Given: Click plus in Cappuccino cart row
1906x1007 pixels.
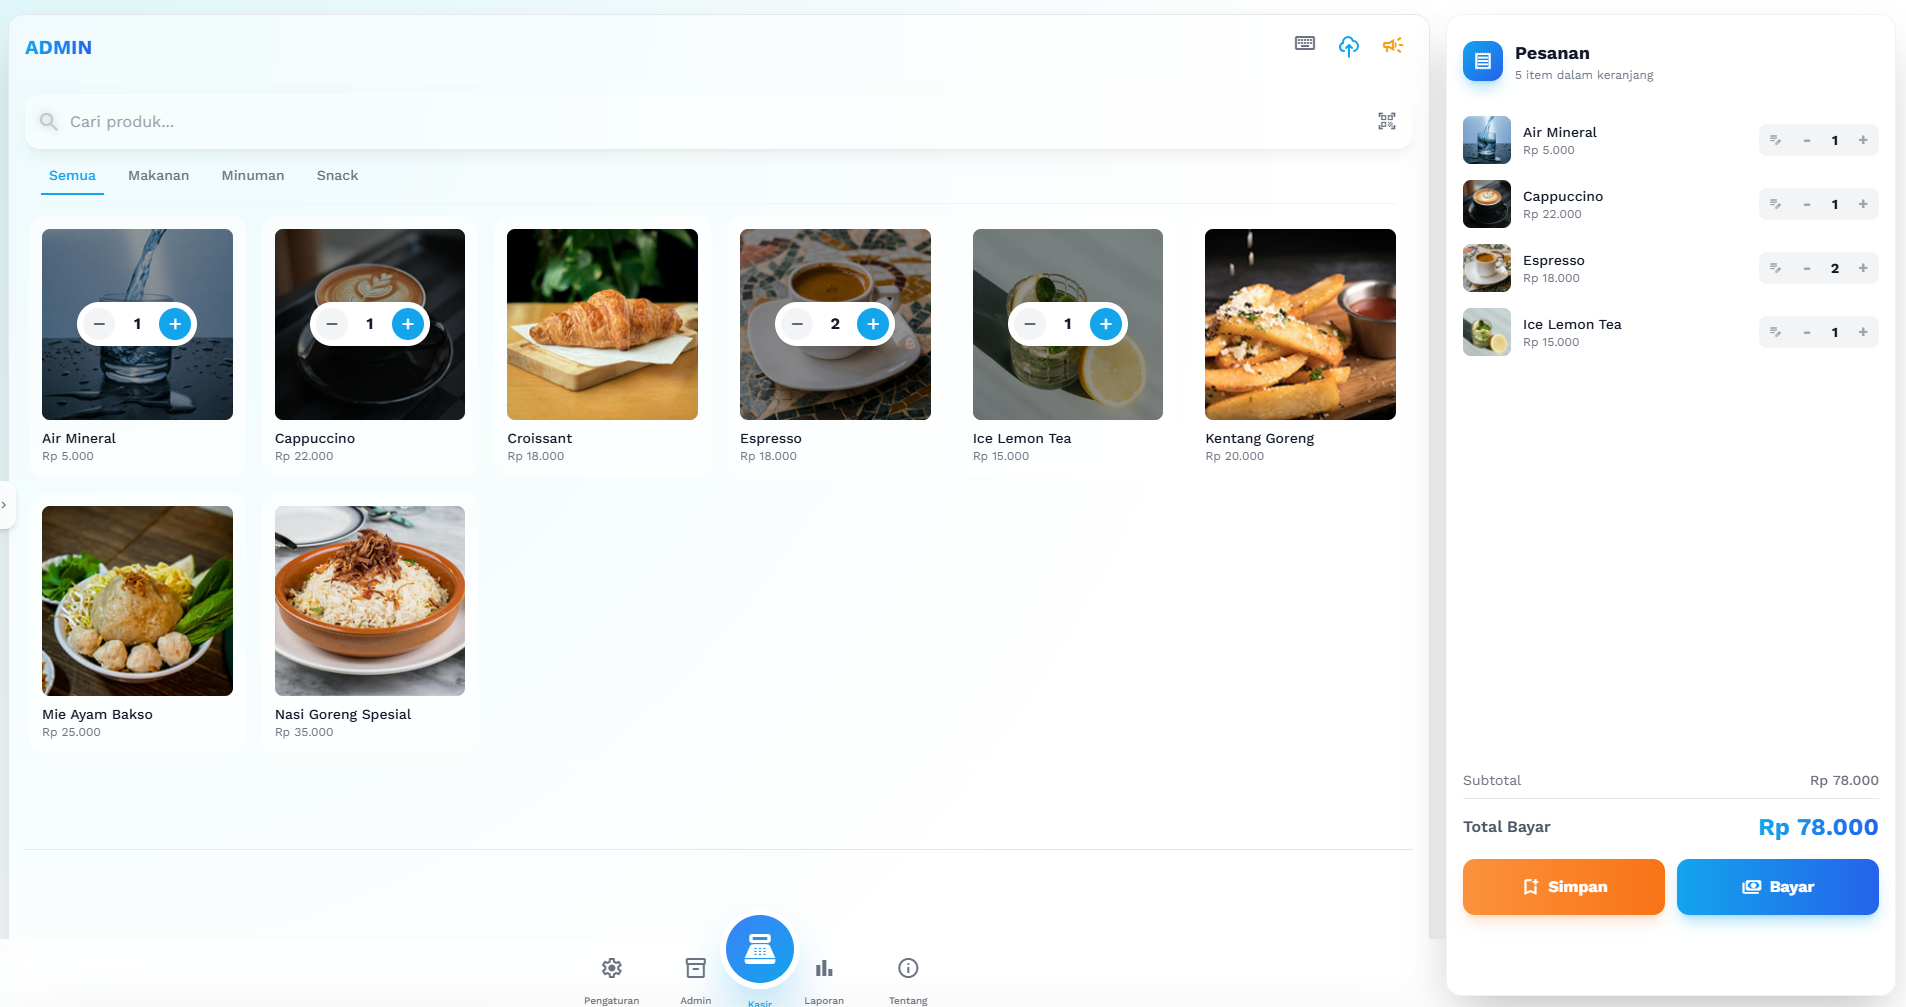Looking at the screenshot, I should [1863, 204].
